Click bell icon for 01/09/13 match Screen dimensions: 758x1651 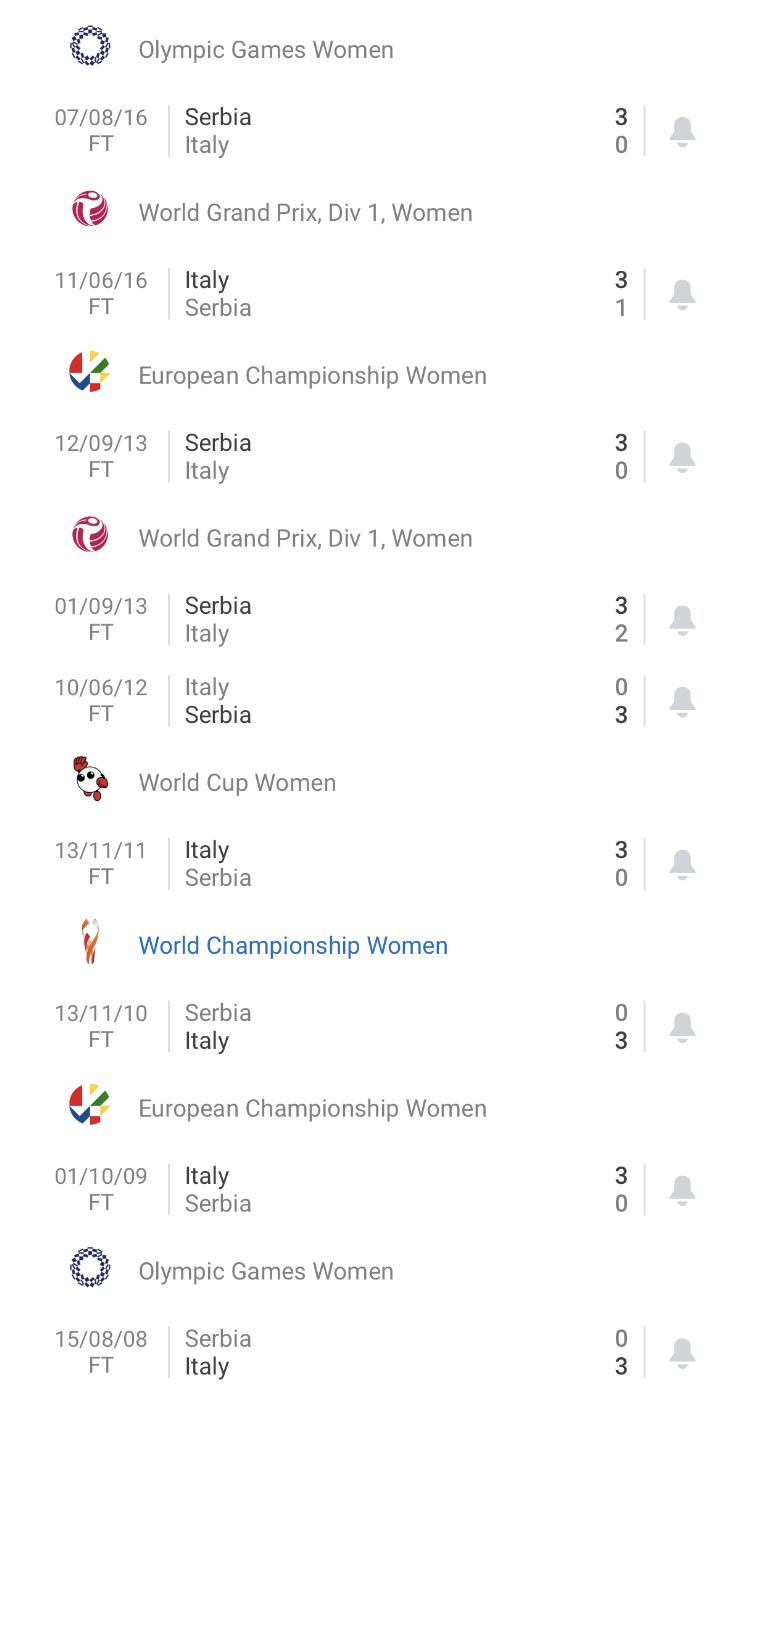[x=682, y=620]
